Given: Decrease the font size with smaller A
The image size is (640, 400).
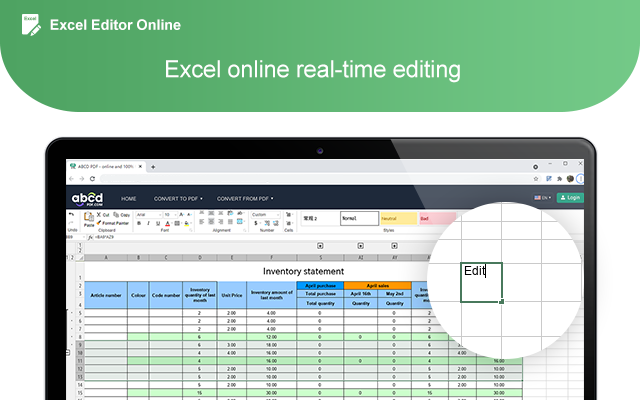Looking at the screenshot, I should tap(189, 215).
